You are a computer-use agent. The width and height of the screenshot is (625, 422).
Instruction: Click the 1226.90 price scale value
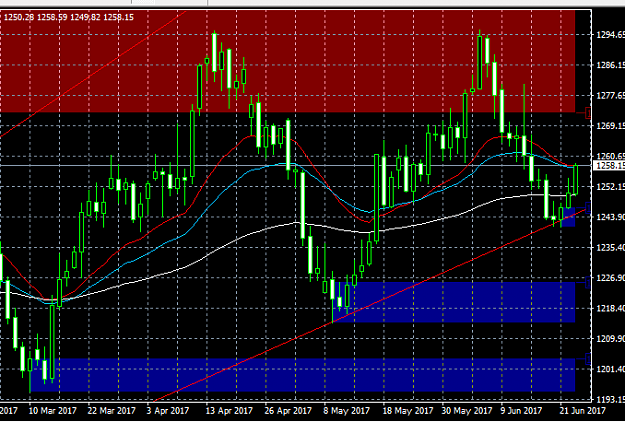pyautogui.click(x=610, y=278)
